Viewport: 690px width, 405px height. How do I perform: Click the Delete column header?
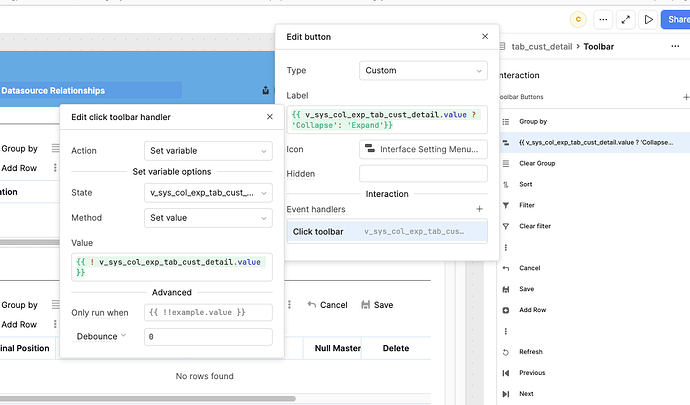(396, 348)
